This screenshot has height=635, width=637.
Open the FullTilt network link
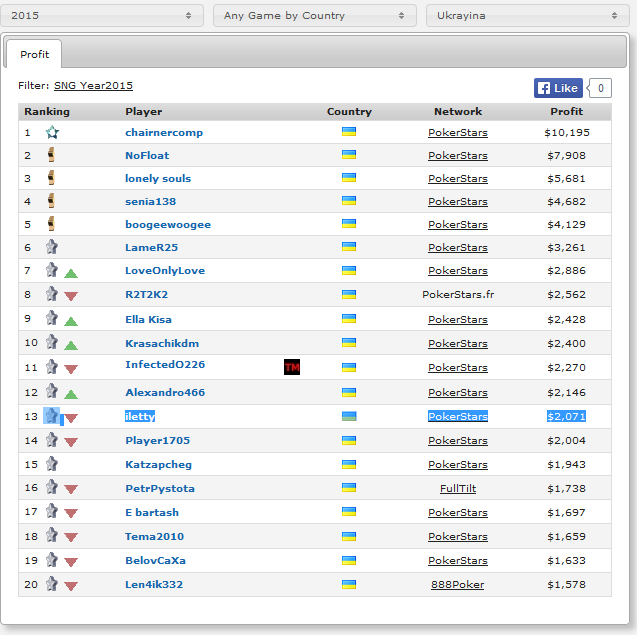[x=458, y=488]
